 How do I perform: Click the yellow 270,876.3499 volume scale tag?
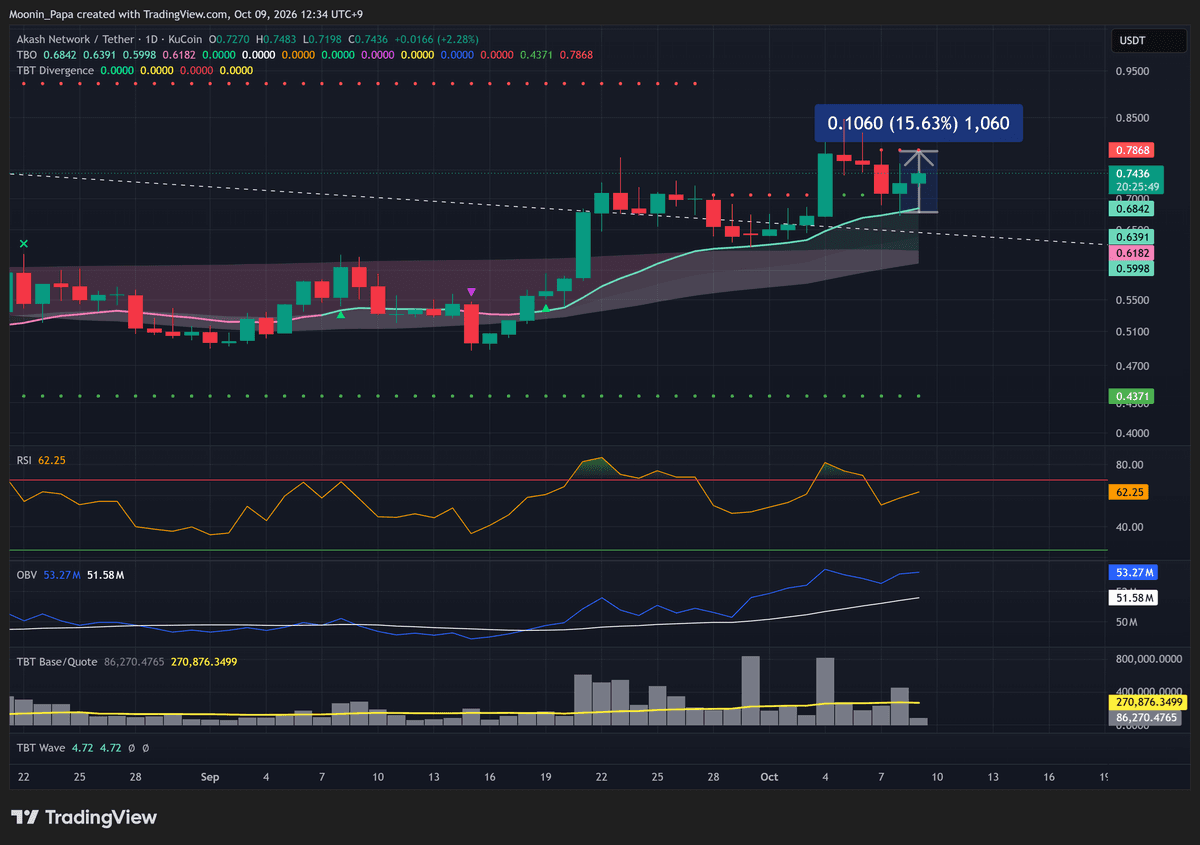tap(1147, 702)
